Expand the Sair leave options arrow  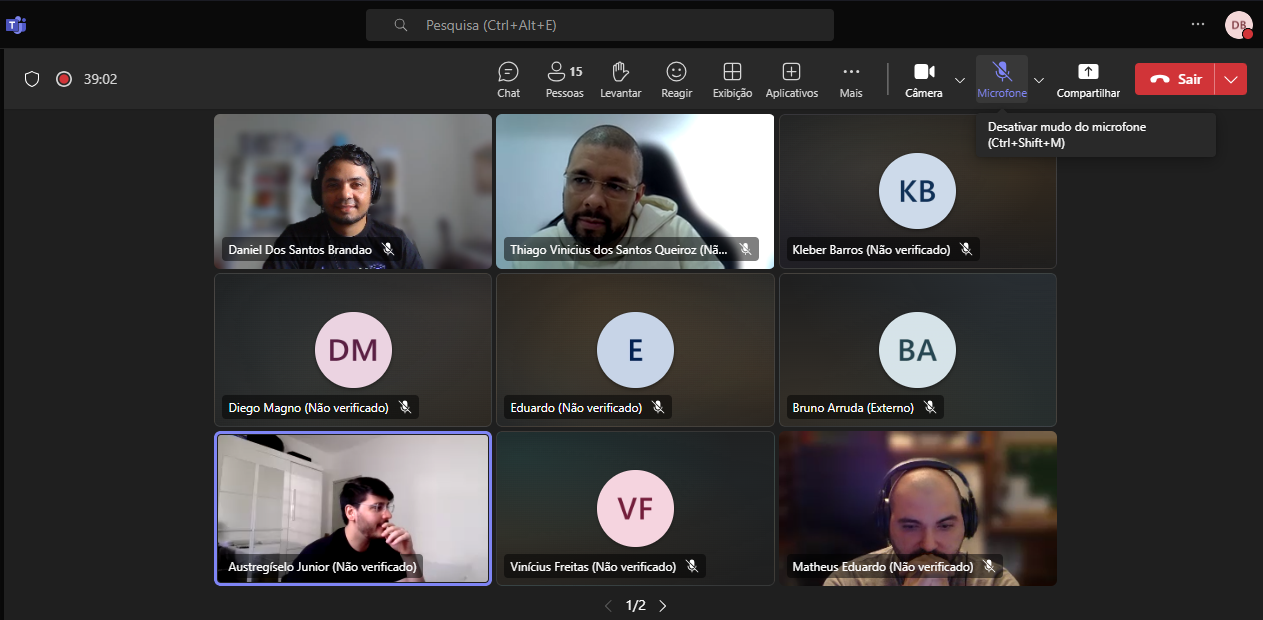[x=1231, y=79]
